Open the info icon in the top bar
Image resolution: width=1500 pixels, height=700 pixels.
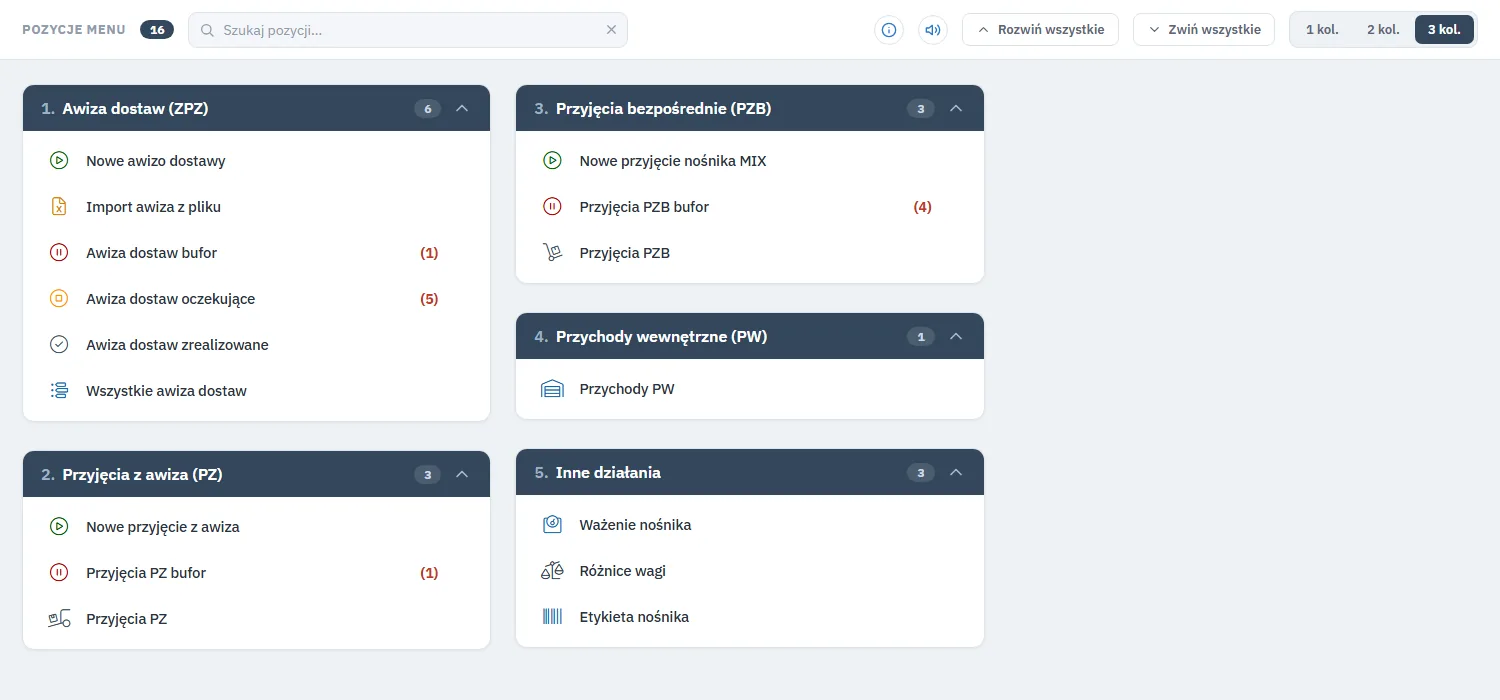point(888,30)
